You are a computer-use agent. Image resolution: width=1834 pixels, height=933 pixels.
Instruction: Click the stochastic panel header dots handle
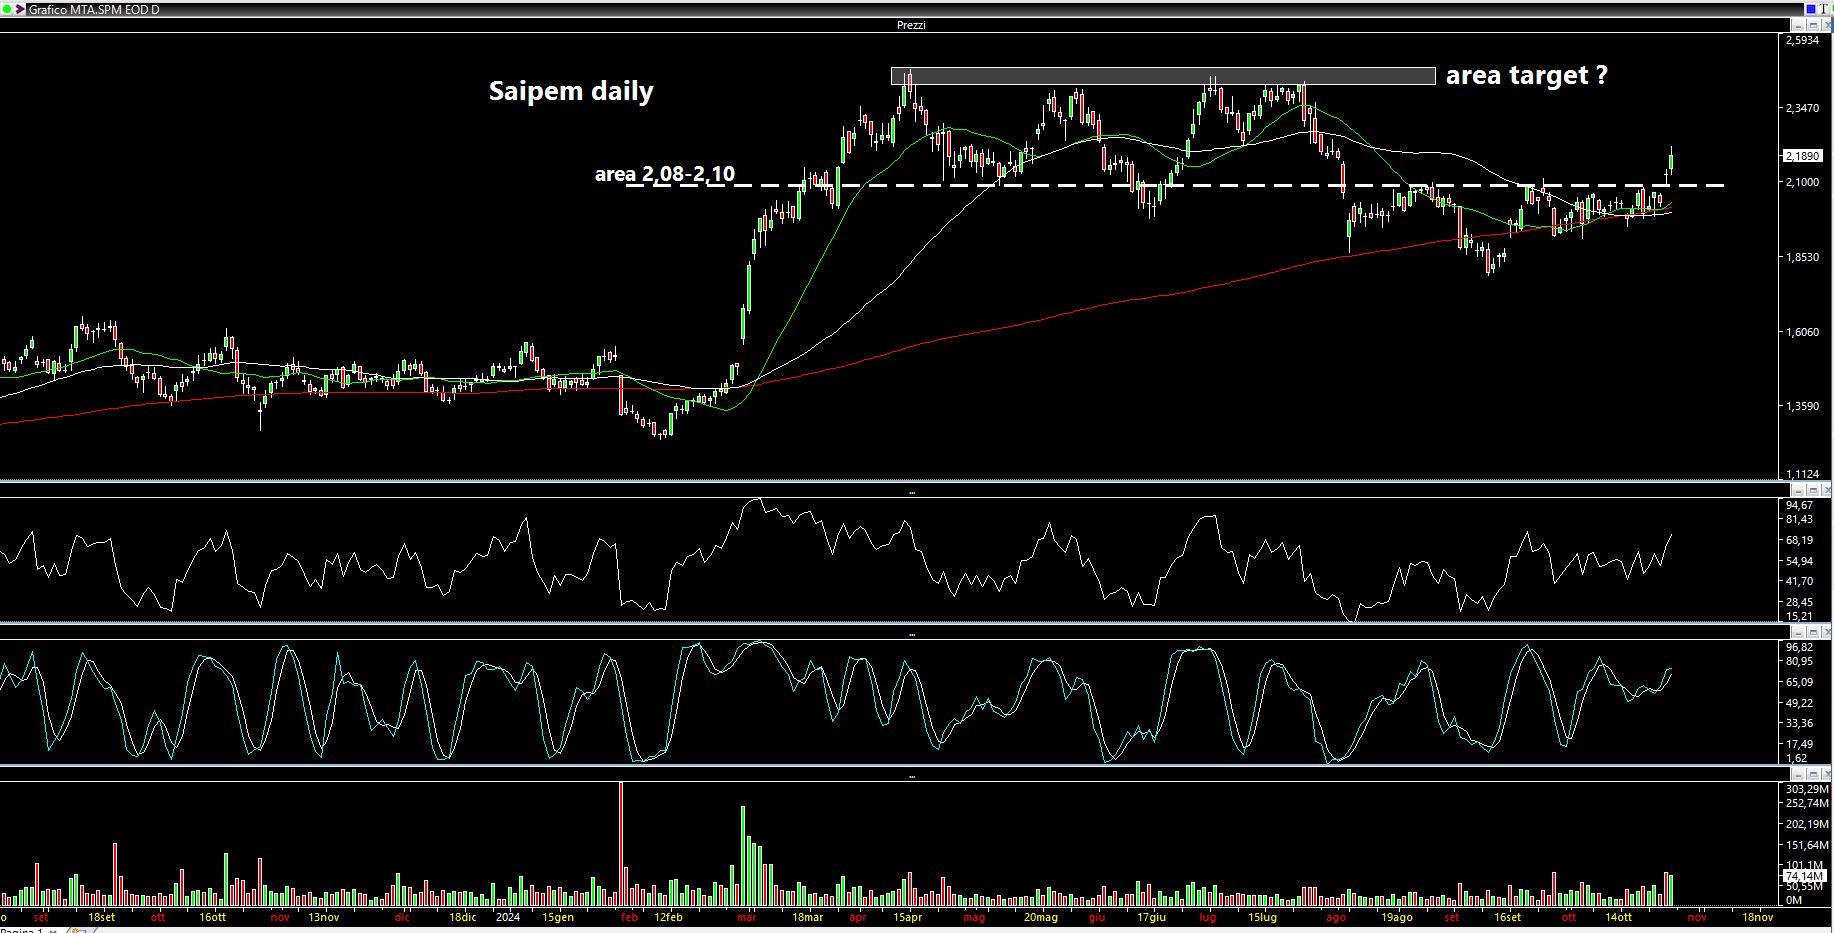pyautogui.click(x=911, y=635)
